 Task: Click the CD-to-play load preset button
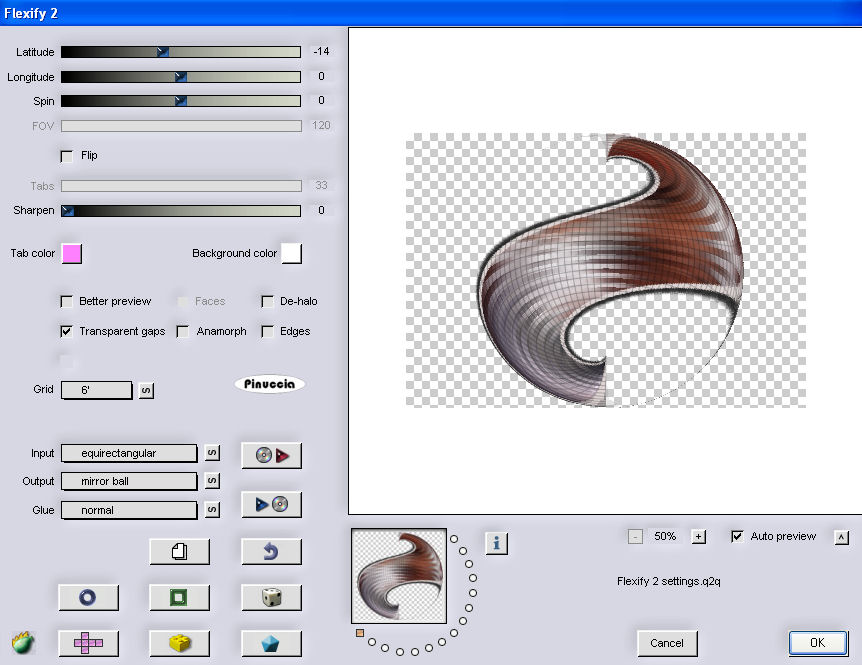click(x=272, y=455)
